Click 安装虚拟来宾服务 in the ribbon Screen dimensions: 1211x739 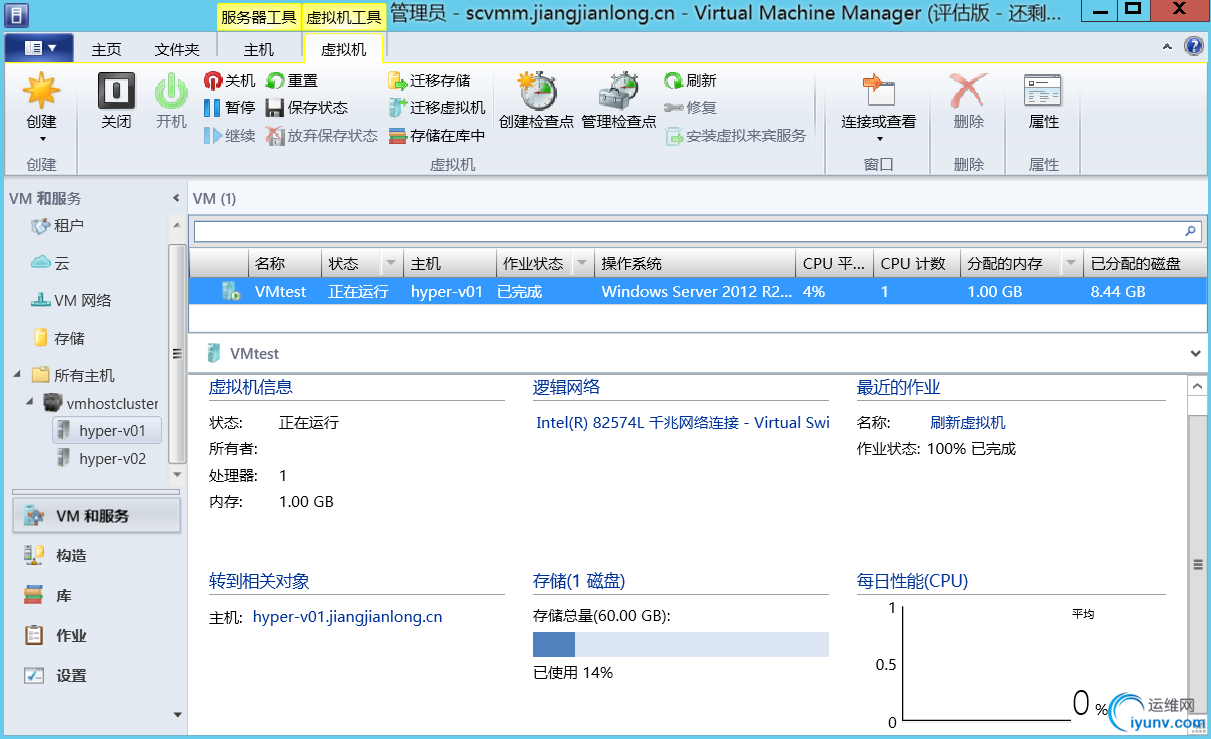735,135
